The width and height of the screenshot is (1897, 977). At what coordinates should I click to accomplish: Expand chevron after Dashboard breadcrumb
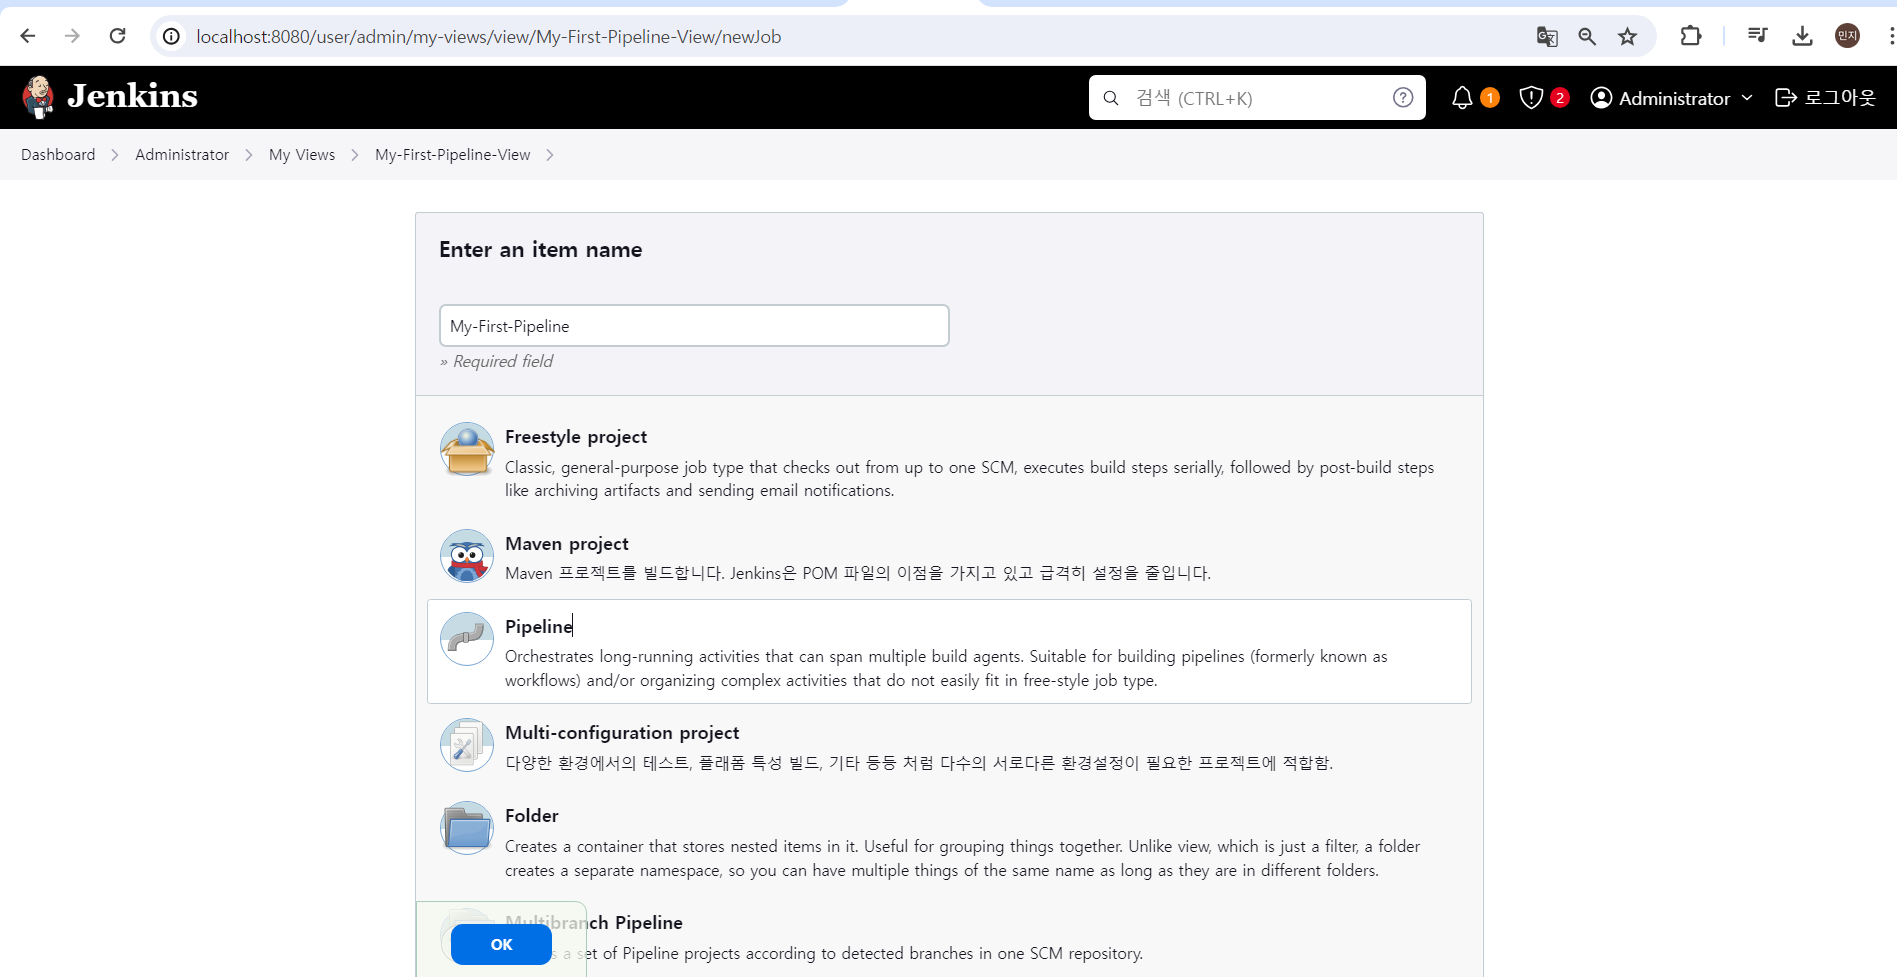[115, 155]
